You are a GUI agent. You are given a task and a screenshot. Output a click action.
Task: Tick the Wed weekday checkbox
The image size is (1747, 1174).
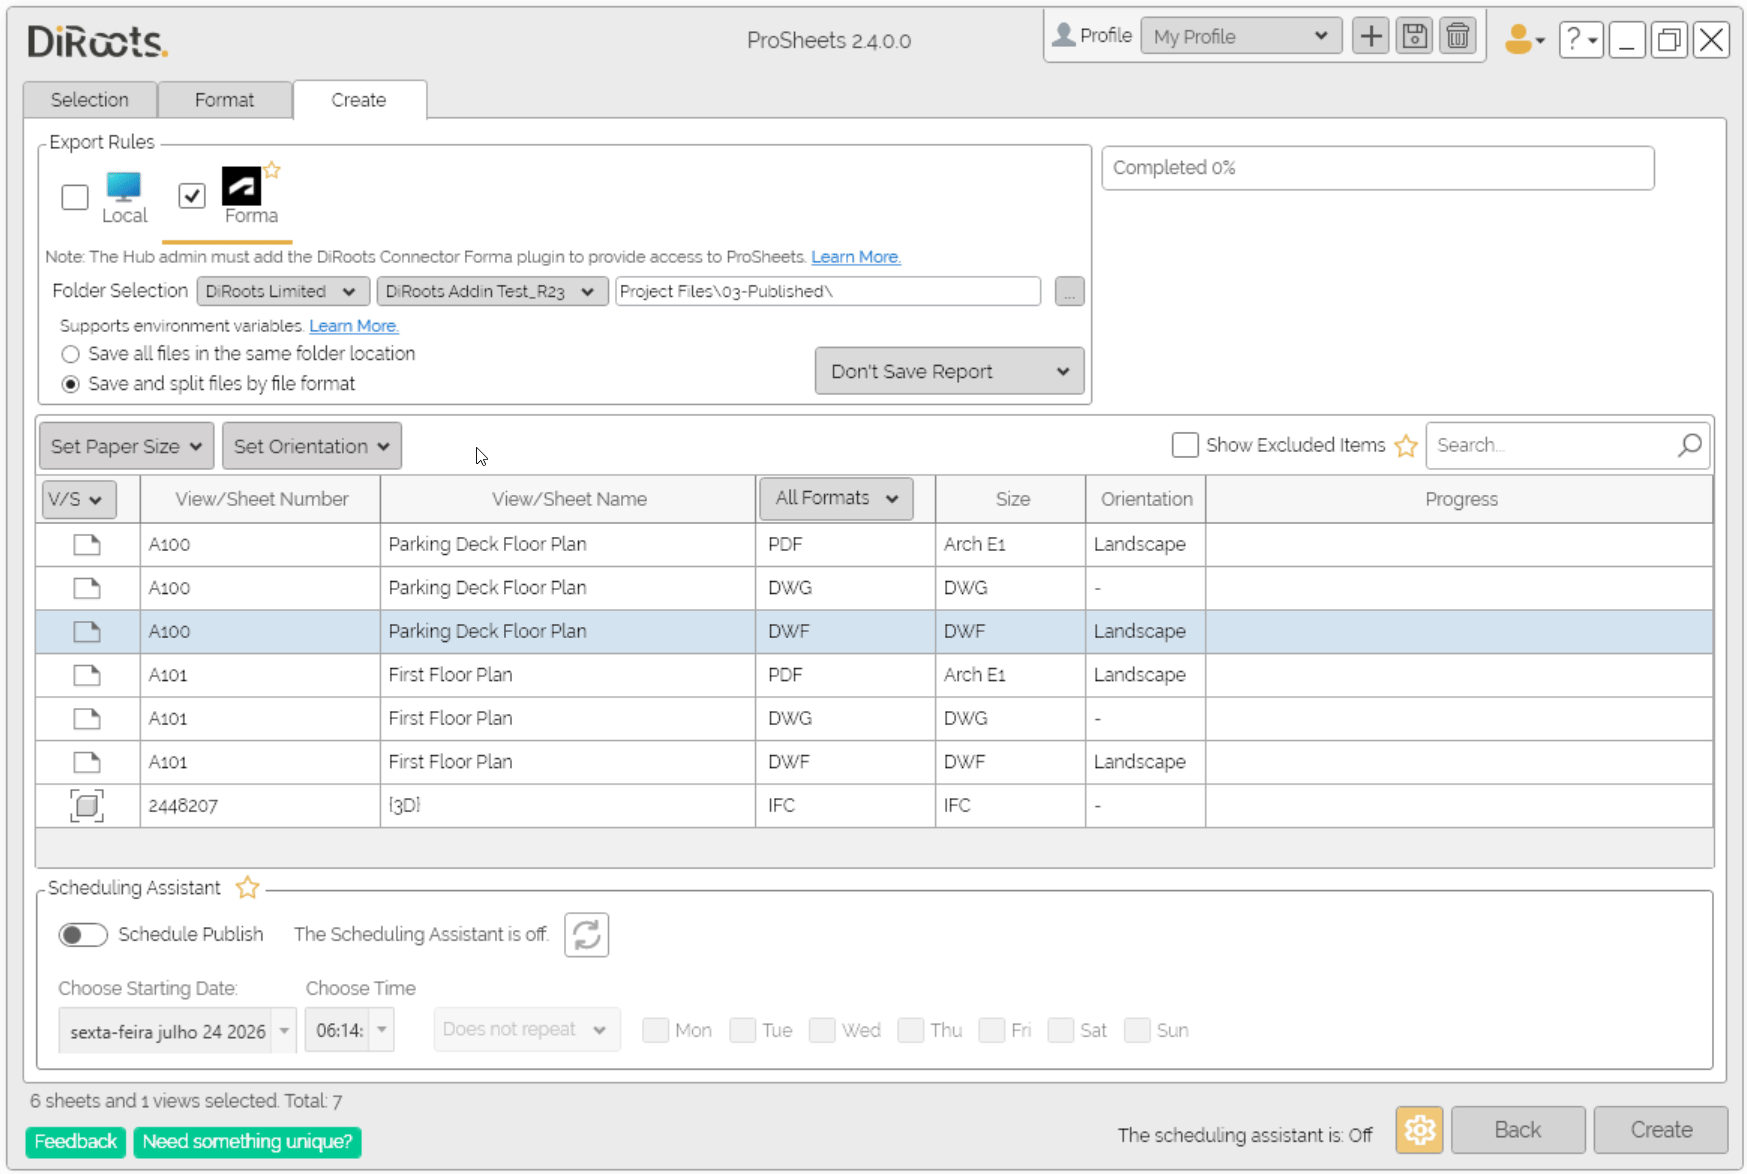pyautogui.click(x=822, y=1030)
